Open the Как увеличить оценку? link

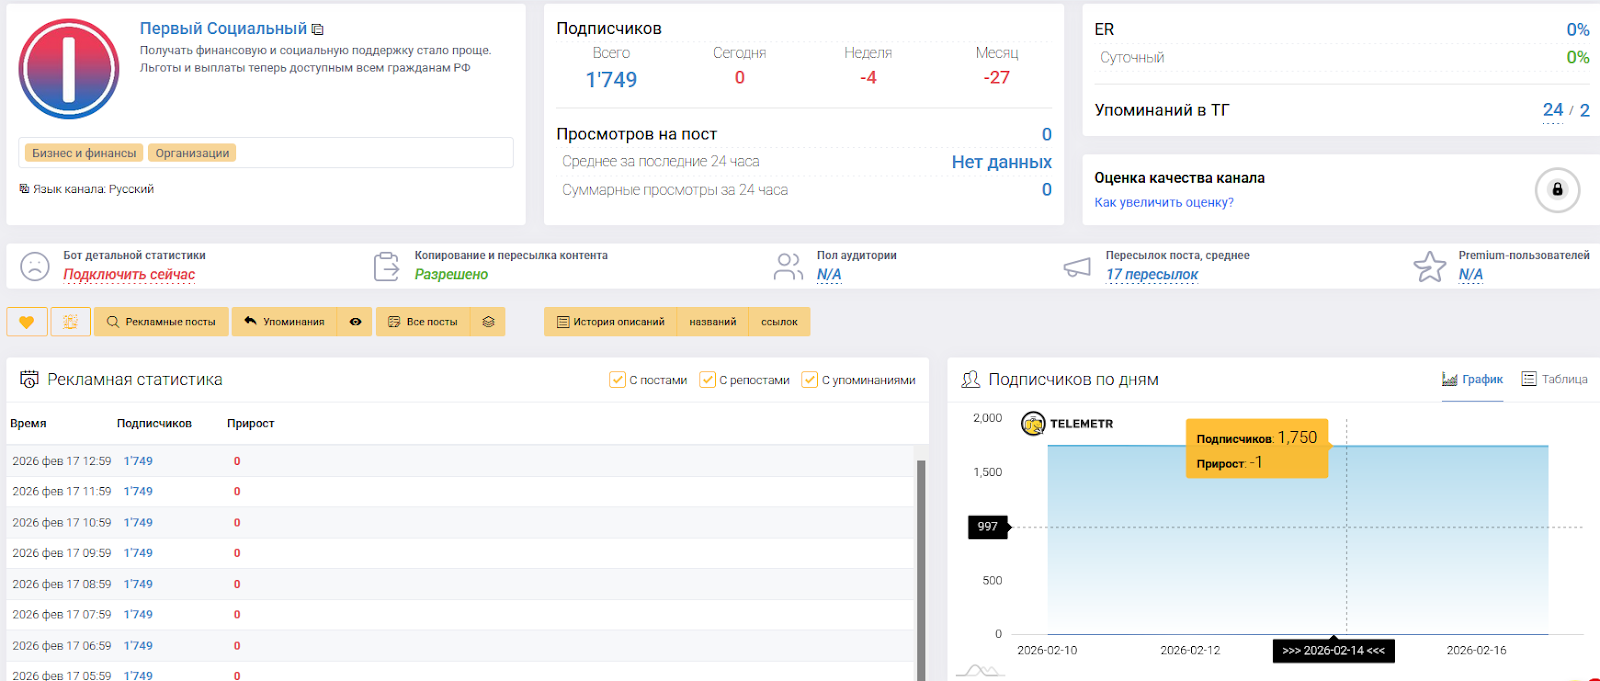pyautogui.click(x=1164, y=202)
